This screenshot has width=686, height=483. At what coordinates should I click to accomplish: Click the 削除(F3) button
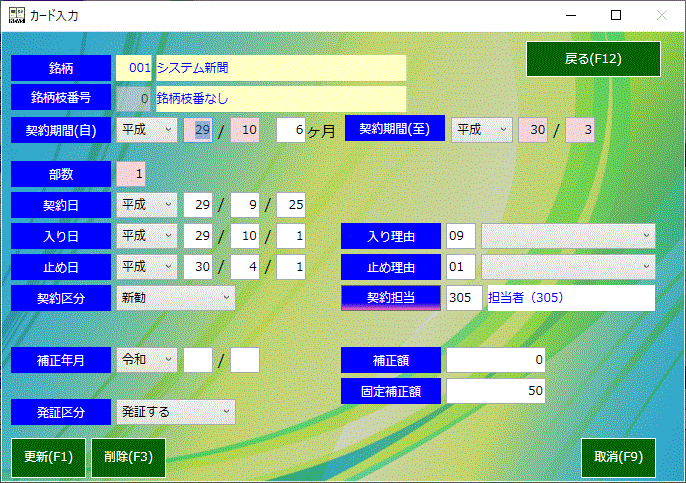128,457
